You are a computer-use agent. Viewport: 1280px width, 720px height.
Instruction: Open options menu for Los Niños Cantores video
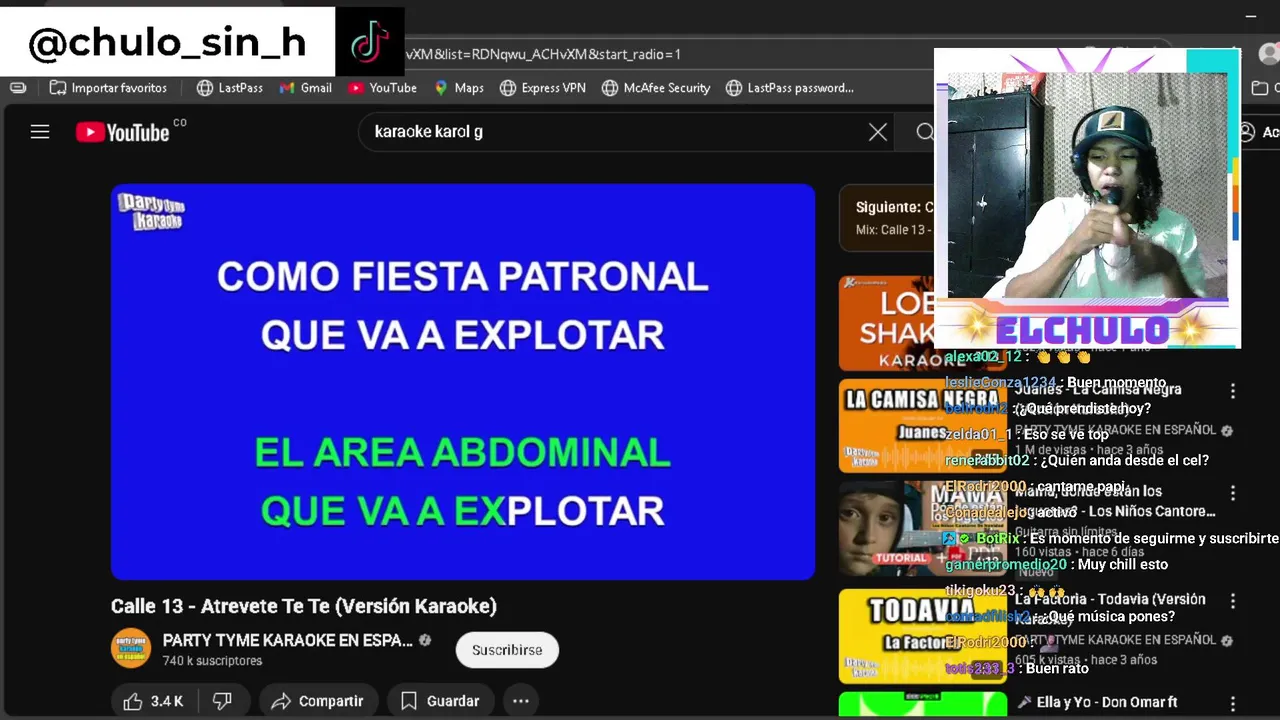coord(1233,493)
